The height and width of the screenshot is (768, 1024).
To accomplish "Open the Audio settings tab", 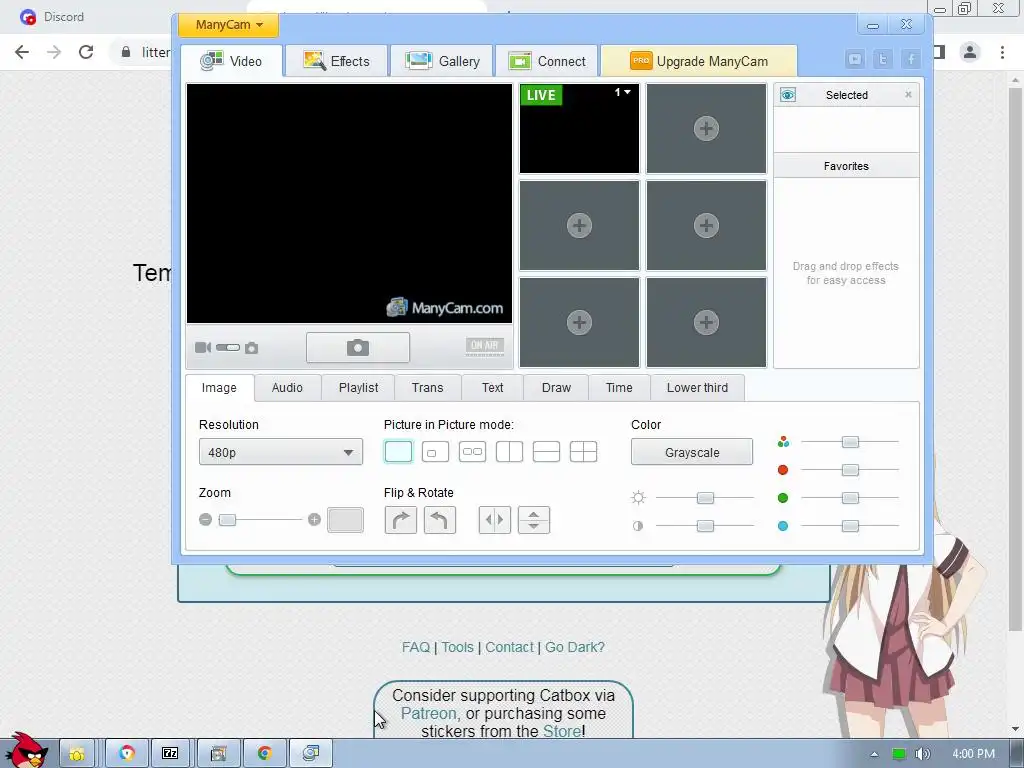I will 287,388.
